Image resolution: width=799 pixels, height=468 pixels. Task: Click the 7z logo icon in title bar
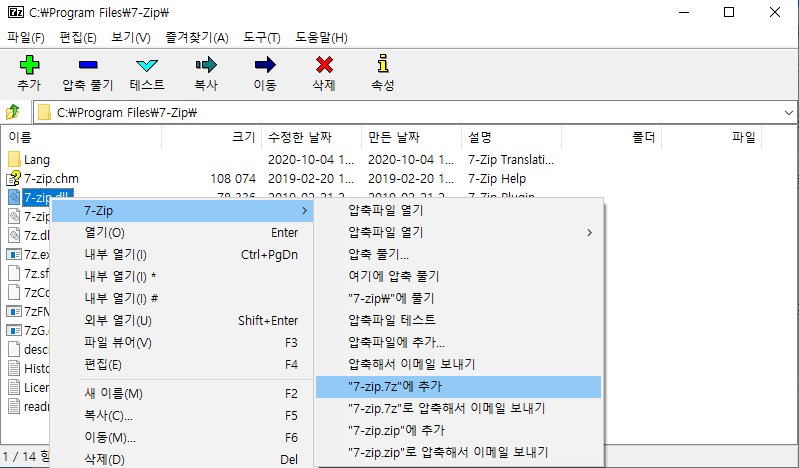point(16,12)
